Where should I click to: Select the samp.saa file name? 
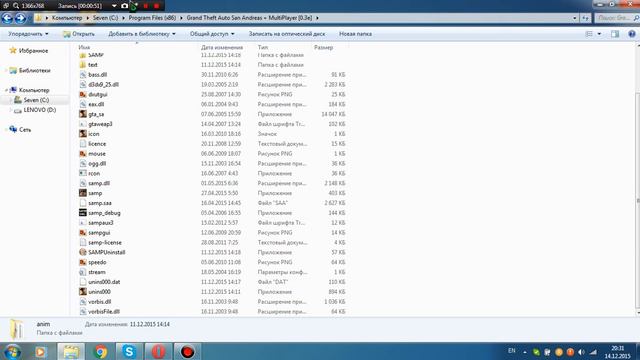(x=100, y=203)
